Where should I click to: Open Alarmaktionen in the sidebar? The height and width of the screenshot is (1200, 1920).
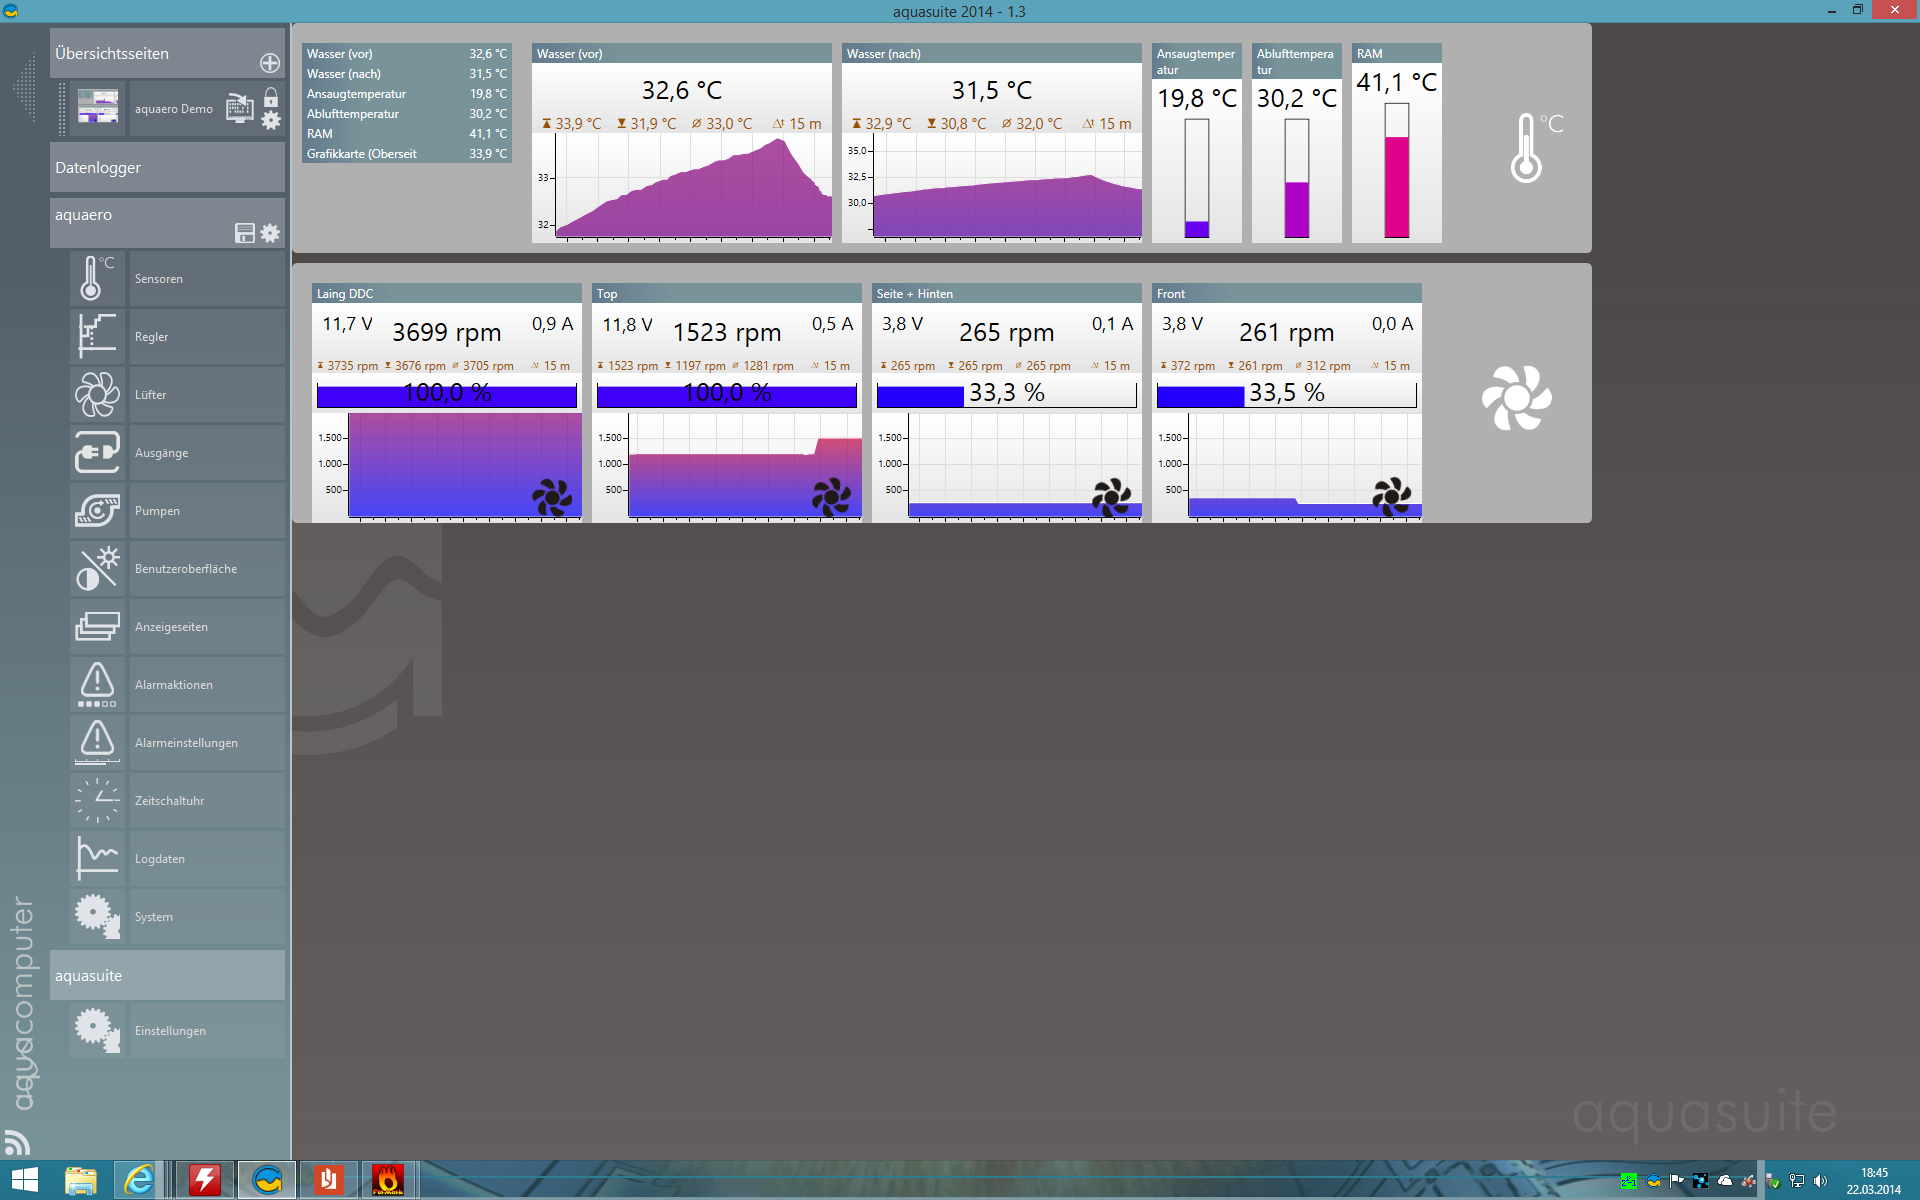(174, 685)
